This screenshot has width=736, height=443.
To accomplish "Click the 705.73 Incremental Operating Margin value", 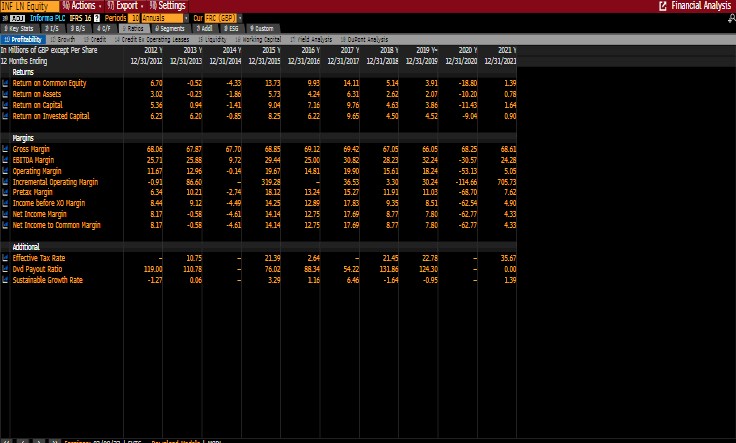I will pyautogui.click(x=506, y=182).
